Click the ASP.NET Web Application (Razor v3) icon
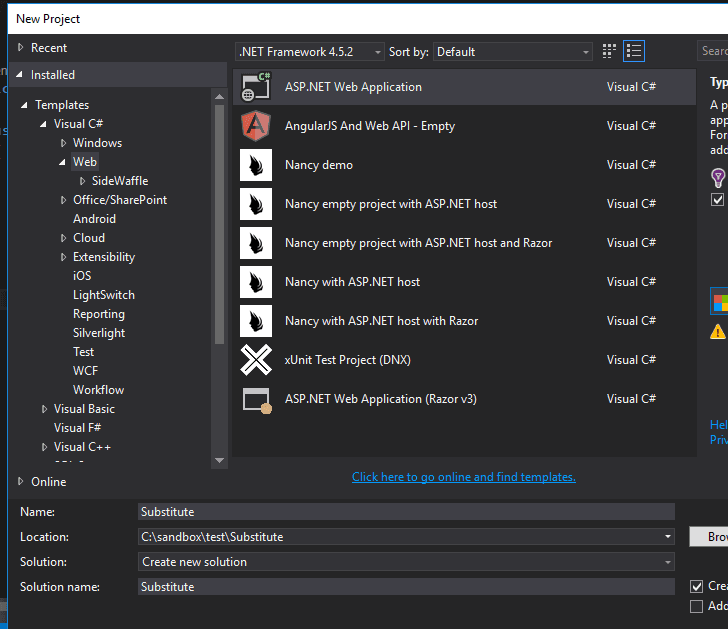728x629 pixels. (257, 400)
